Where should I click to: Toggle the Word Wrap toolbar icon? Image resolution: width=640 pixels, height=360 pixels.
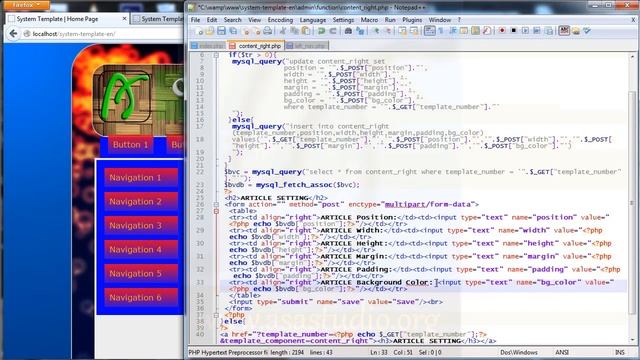430,31
